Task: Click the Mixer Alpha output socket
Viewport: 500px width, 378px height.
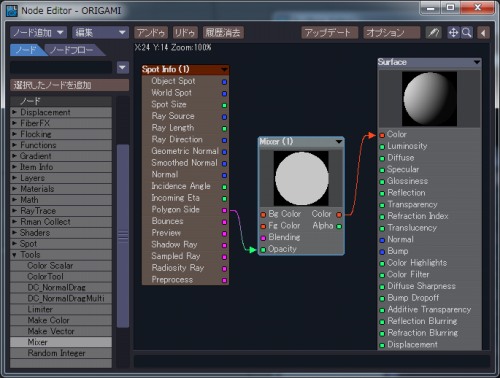Action: 339,227
